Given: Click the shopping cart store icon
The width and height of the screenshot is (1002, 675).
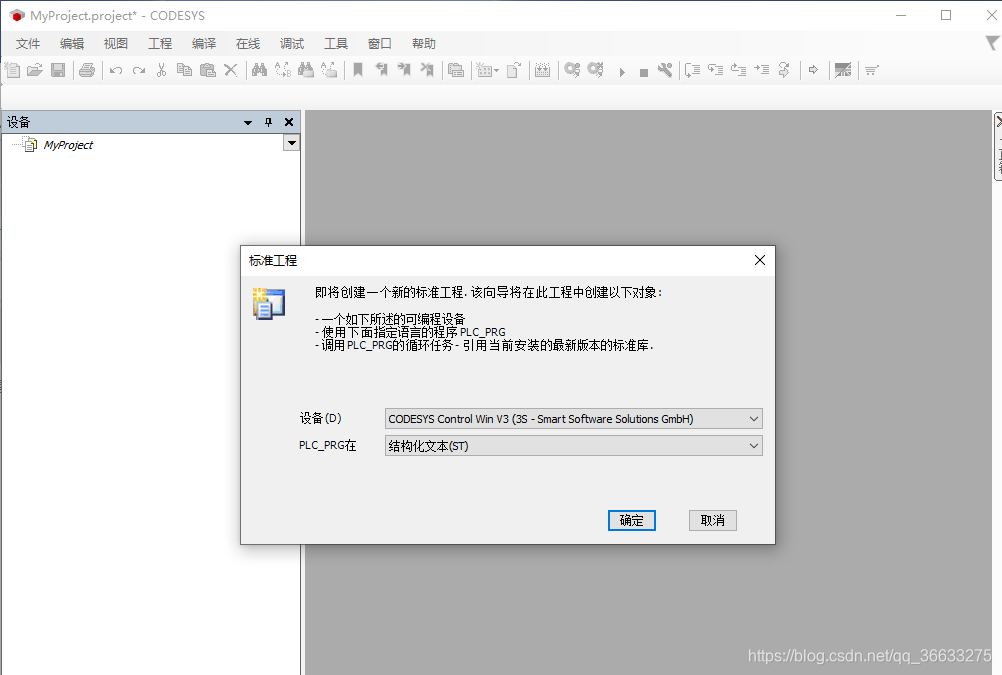Looking at the screenshot, I should [872, 70].
